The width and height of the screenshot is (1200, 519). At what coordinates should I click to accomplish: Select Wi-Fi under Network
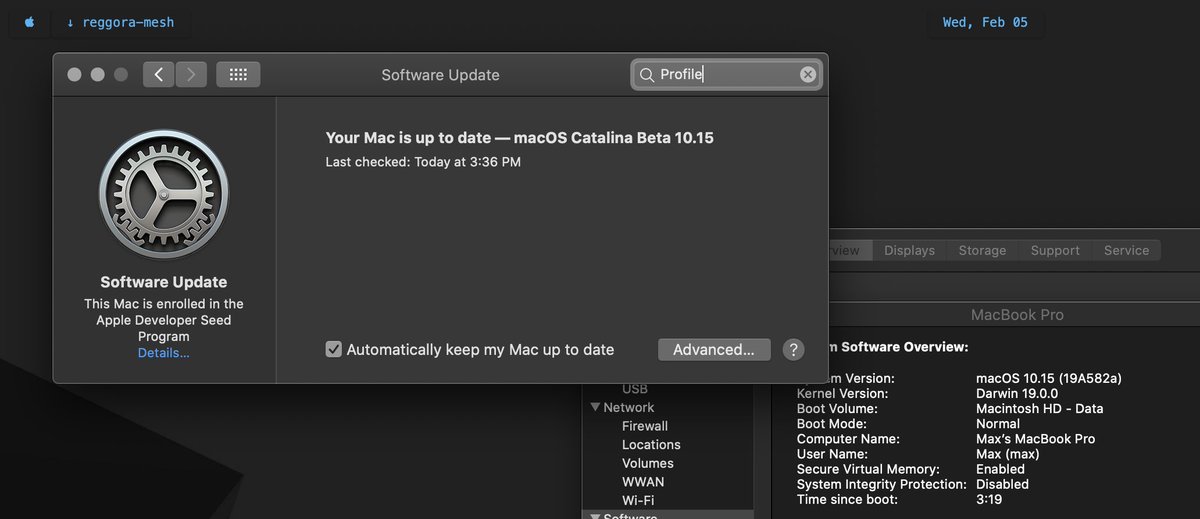coord(638,500)
